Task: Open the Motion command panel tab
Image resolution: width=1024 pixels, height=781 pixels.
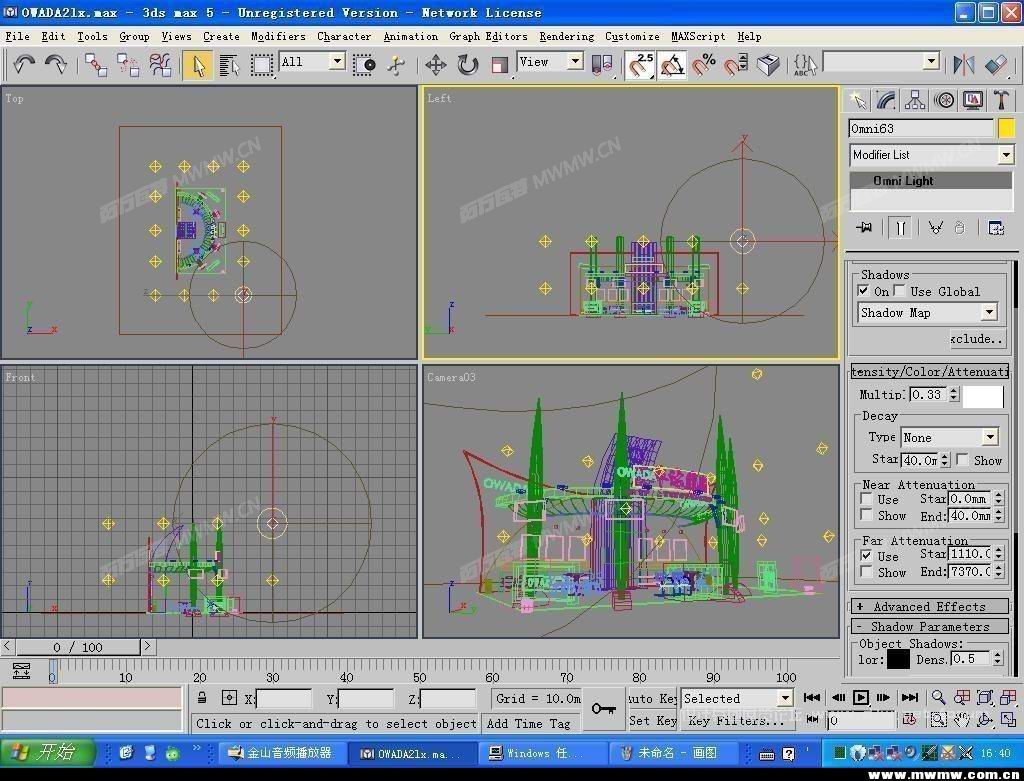Action: [944, 100]
